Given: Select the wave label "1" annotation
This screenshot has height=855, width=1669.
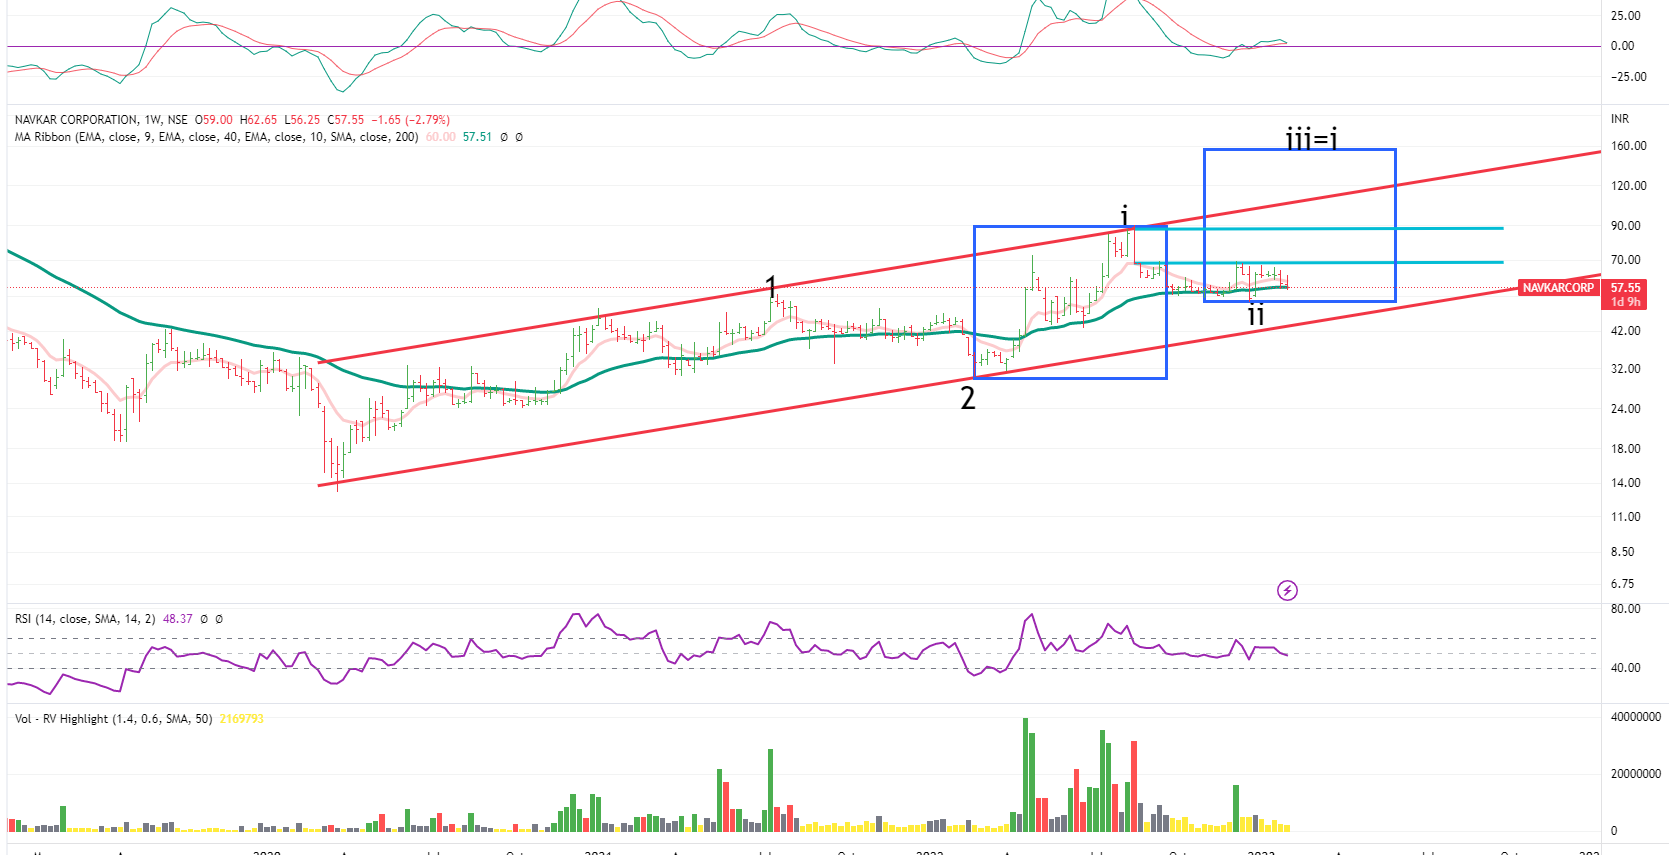Looking at the screenshot, I should point(771,286).
